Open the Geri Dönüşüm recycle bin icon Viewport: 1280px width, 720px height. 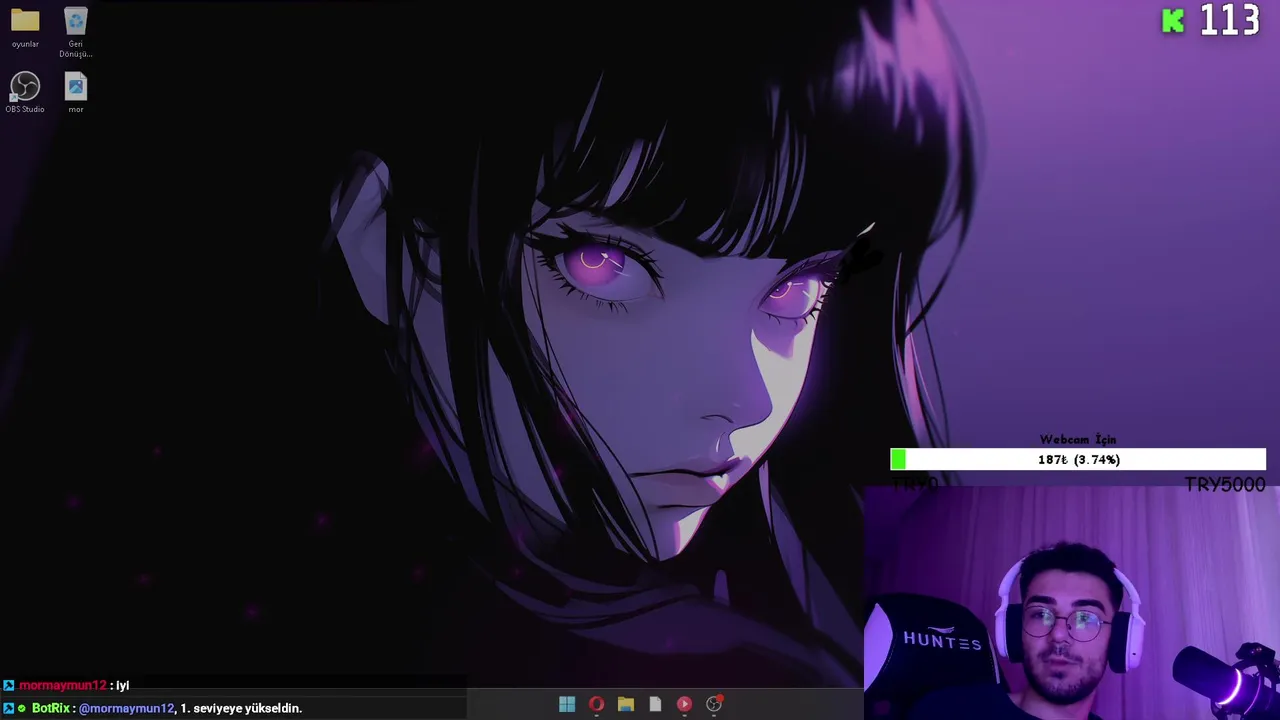(75, 32)
